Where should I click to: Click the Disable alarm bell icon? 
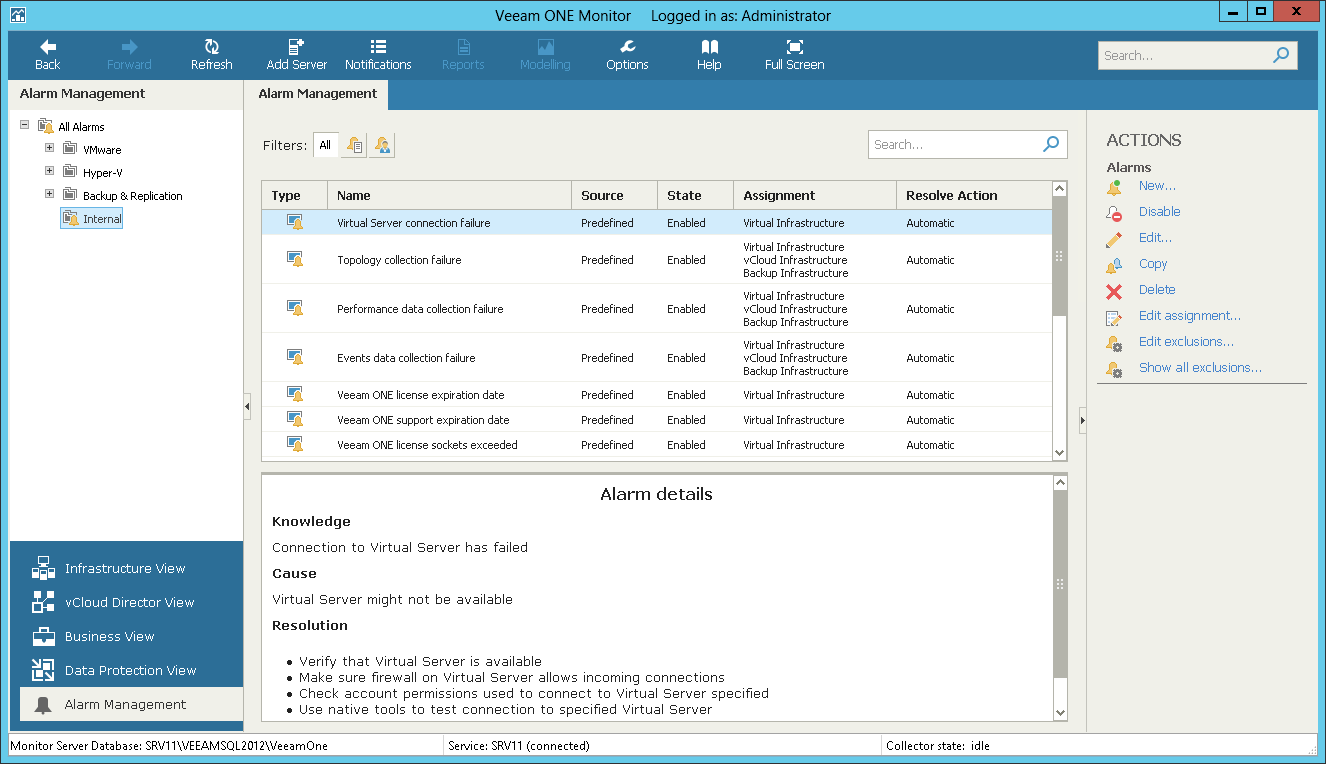1114,213
